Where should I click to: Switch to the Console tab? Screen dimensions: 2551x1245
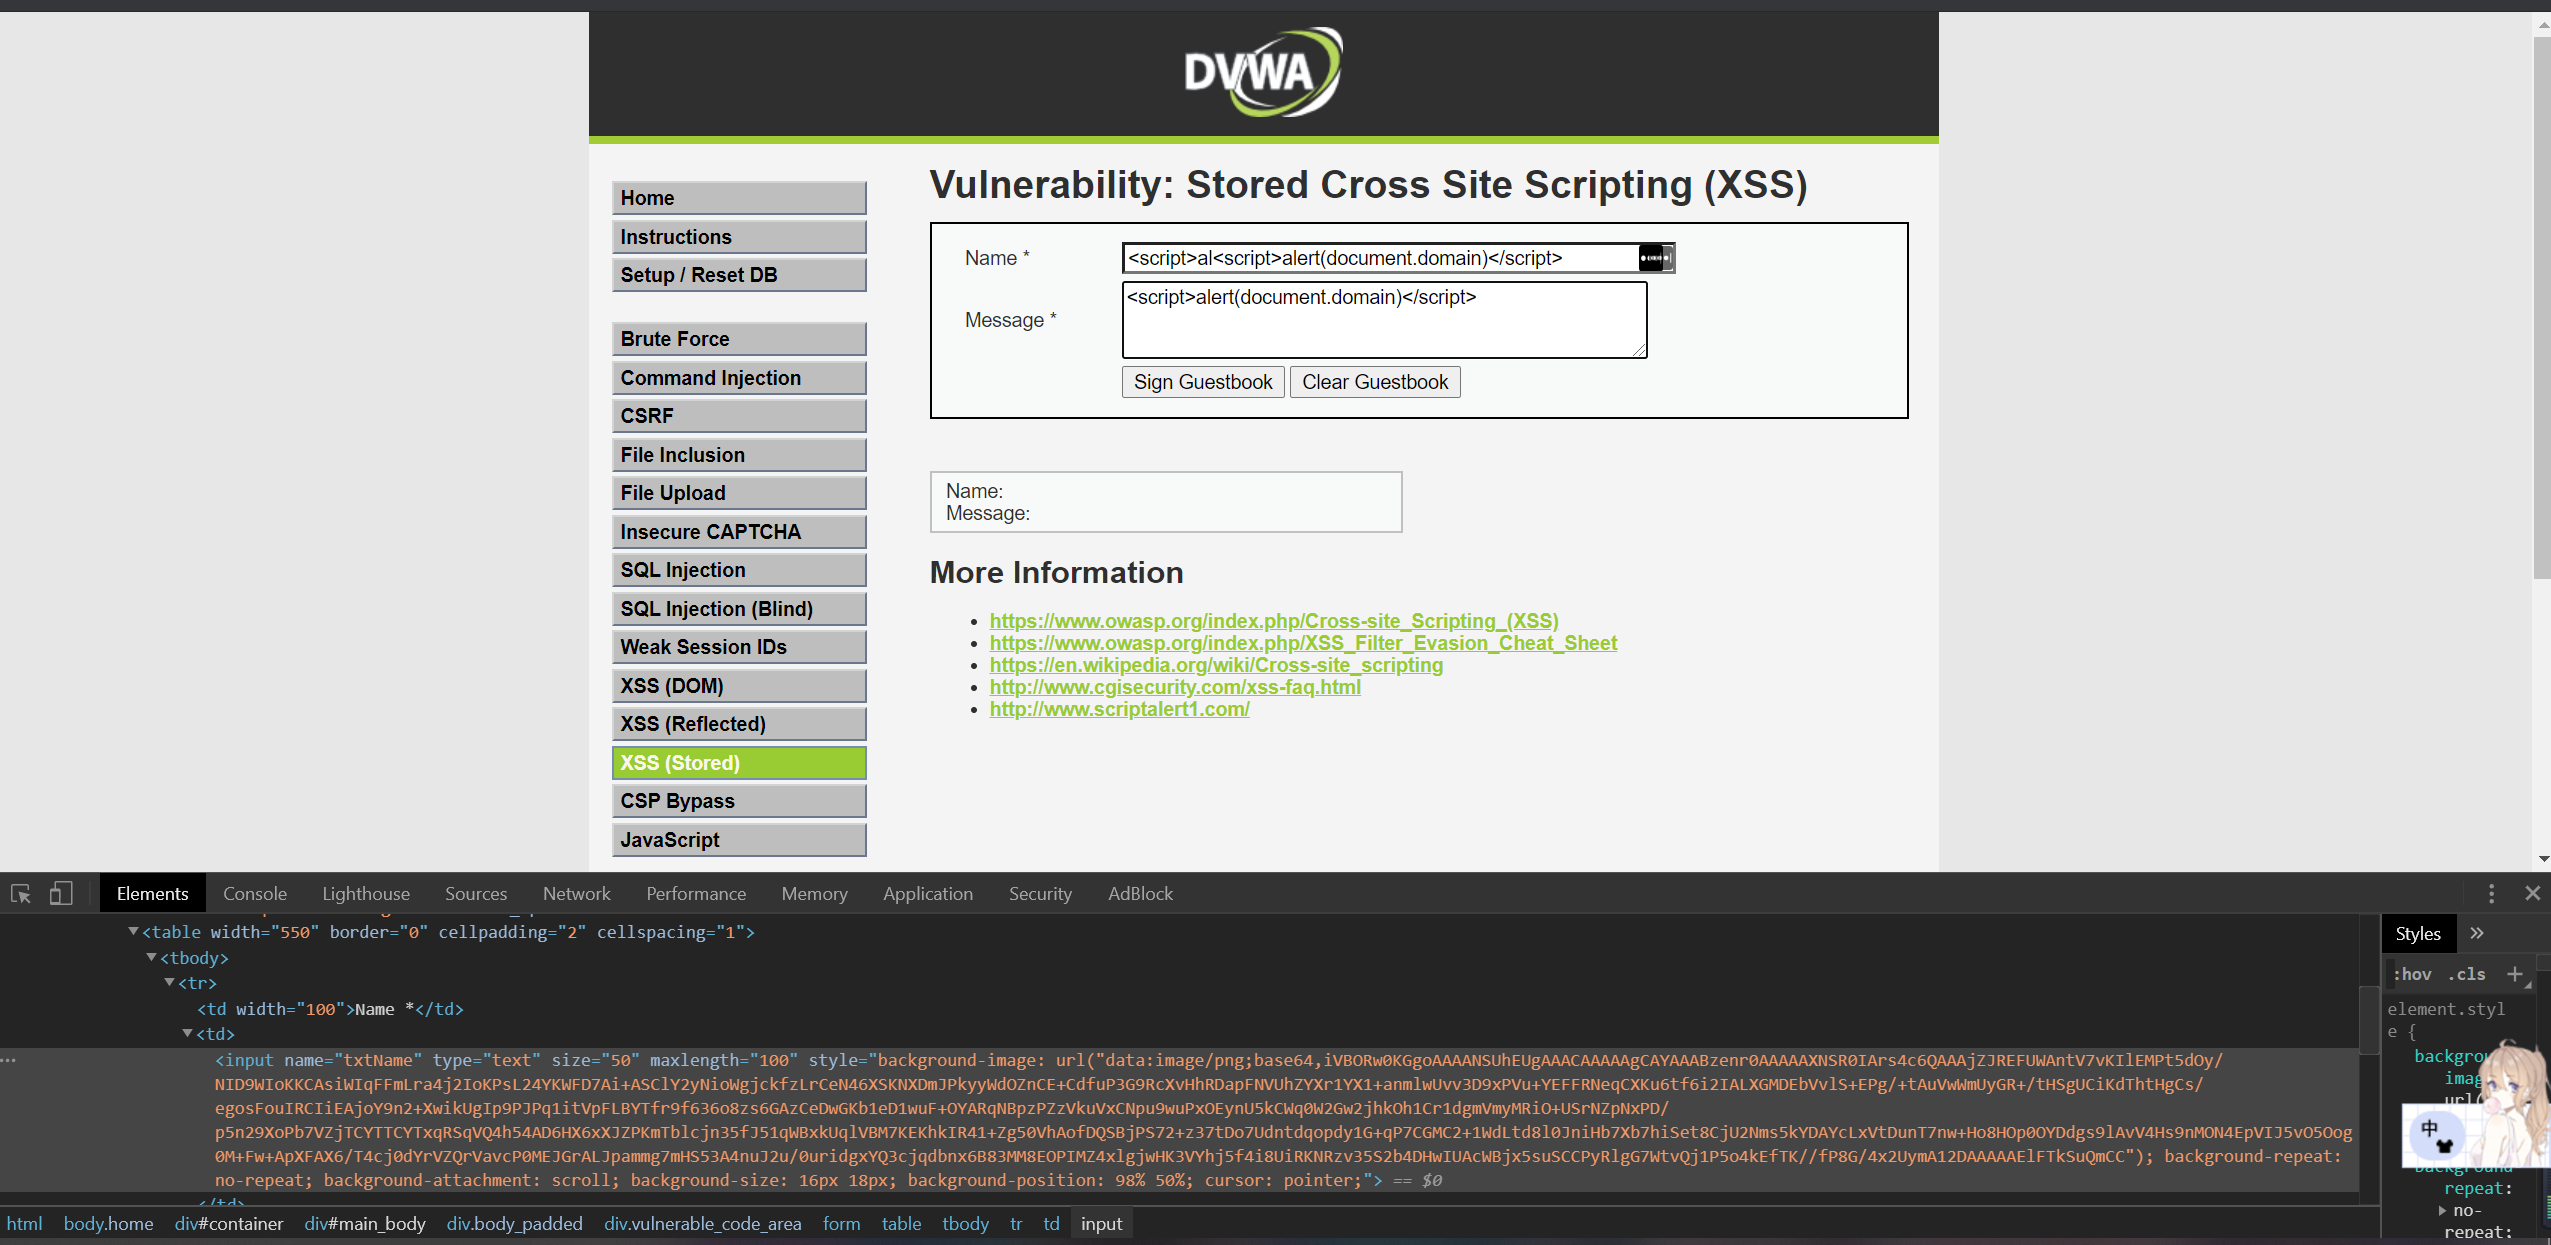pos(254,893)
